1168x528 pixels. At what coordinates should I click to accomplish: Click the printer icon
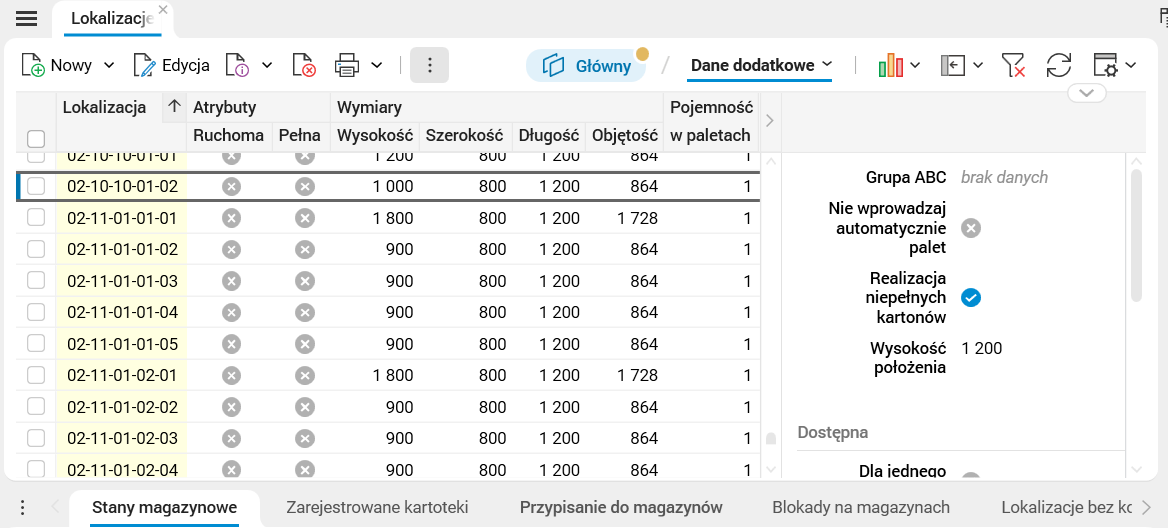click(x=347, y=66)
